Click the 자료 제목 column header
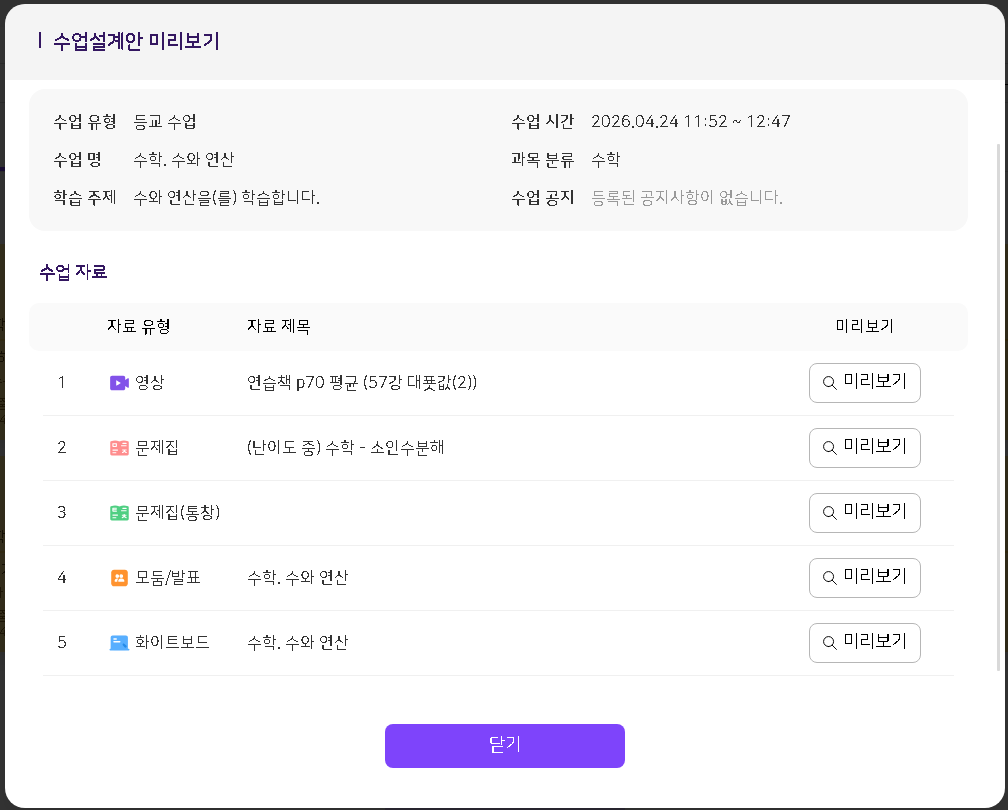1008x810 pixels. 278,327
